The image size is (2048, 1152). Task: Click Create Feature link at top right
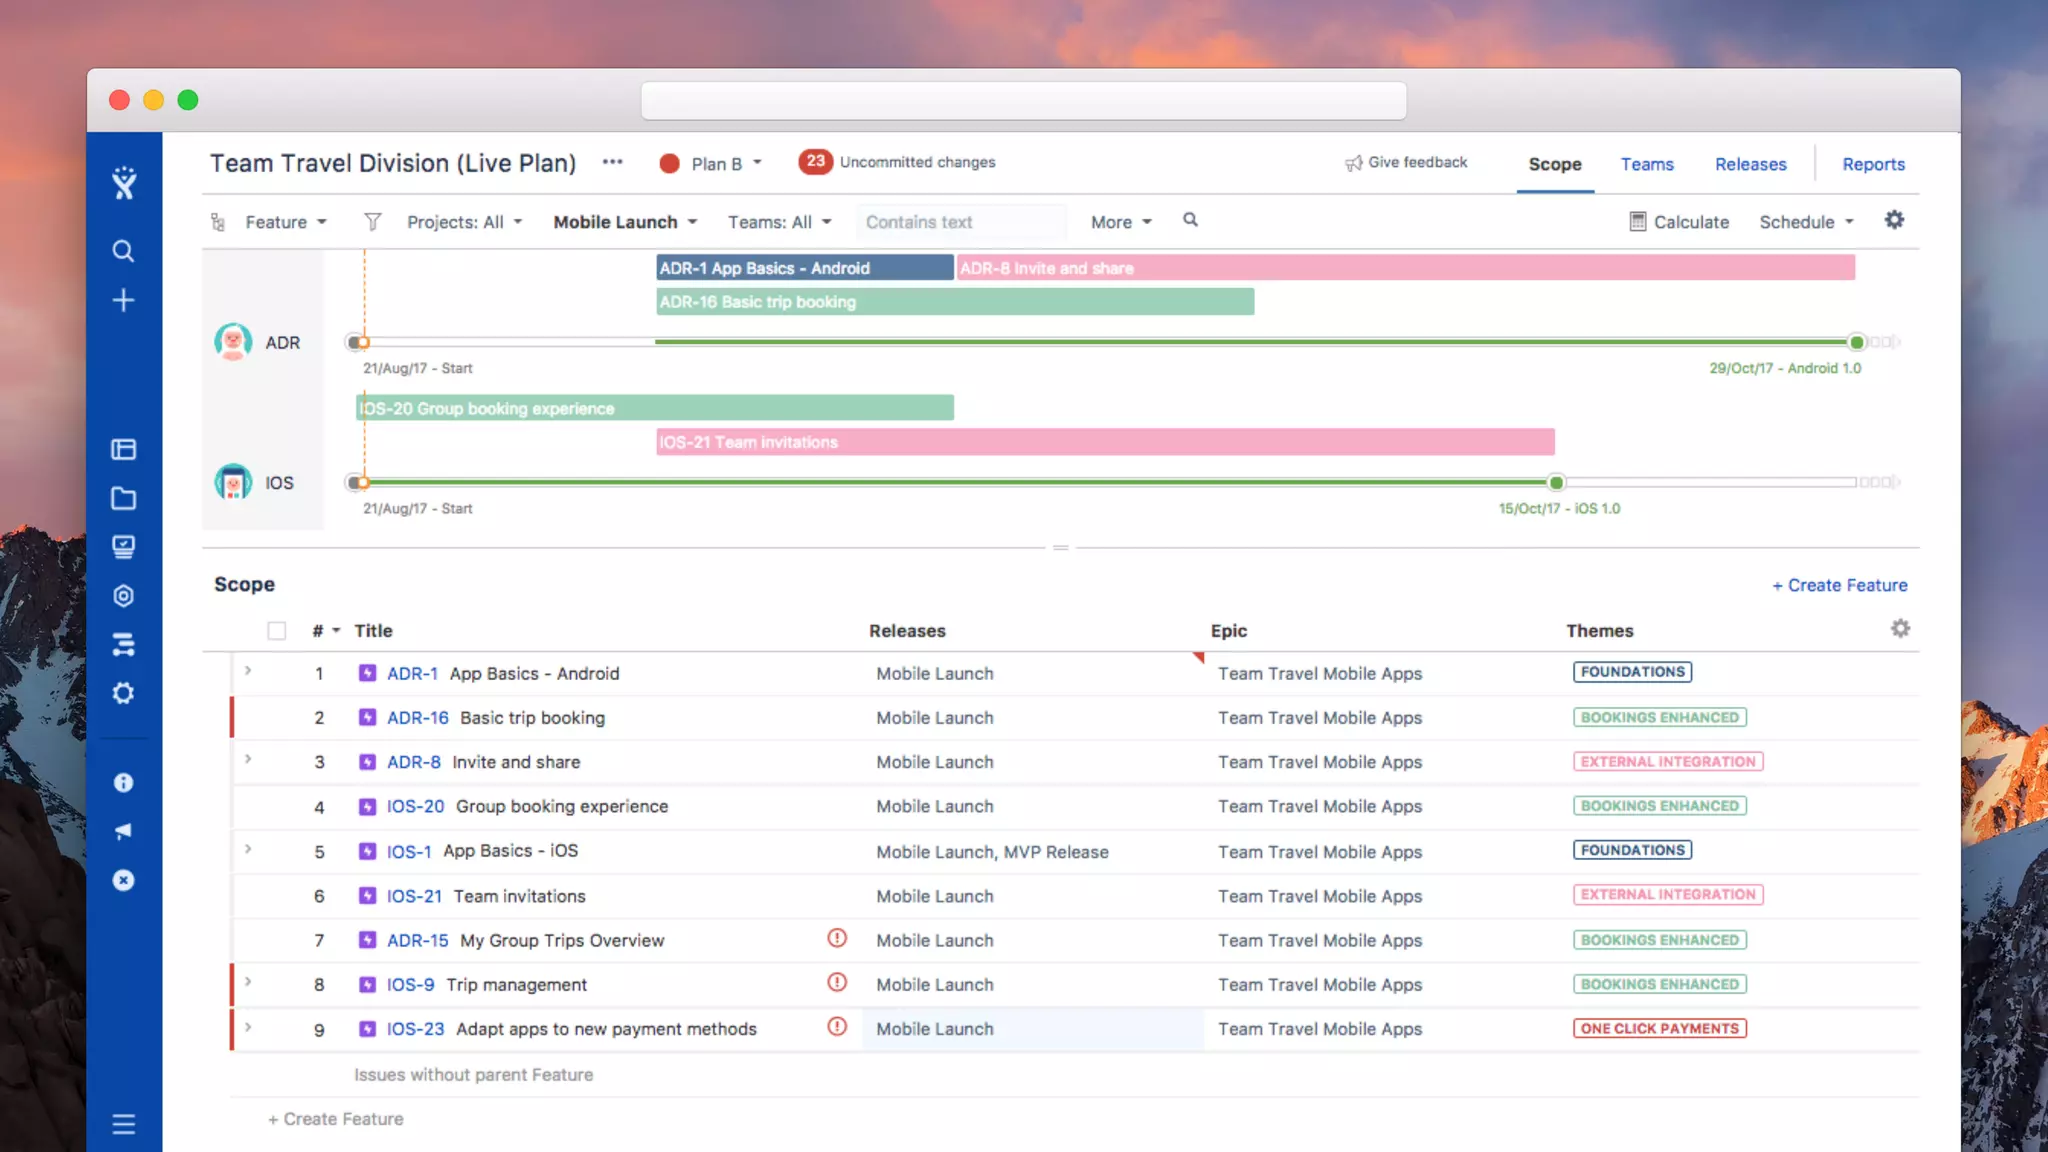coord(1839,585)
